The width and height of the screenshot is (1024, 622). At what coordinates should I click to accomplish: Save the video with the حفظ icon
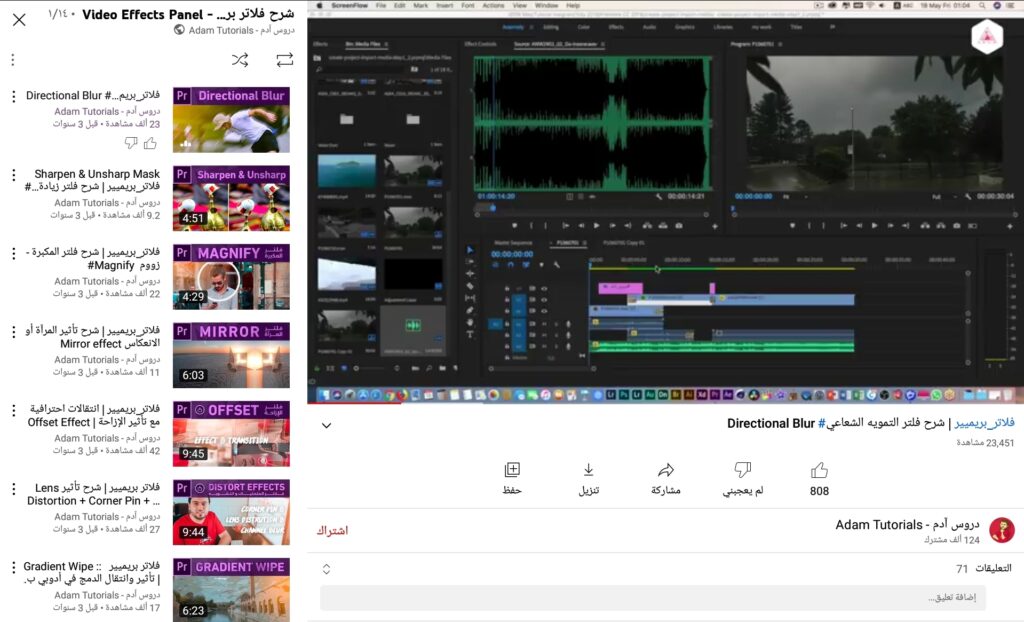coord(513,470)
